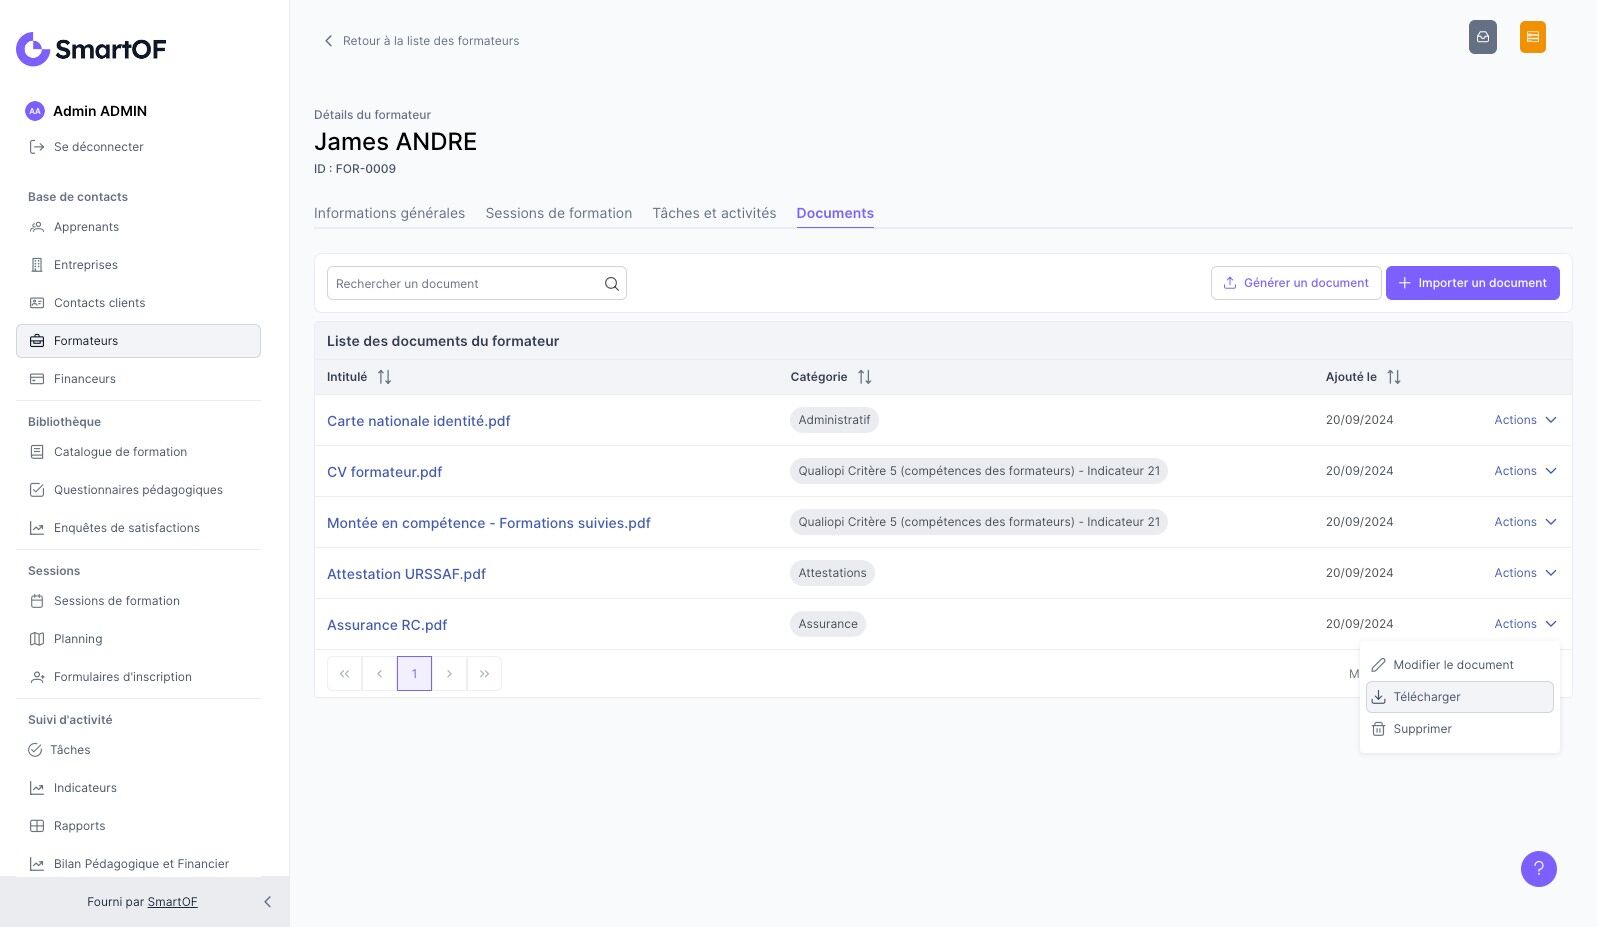
Task: Switch to the Sessions de formation tab
Action: (558, 213)
